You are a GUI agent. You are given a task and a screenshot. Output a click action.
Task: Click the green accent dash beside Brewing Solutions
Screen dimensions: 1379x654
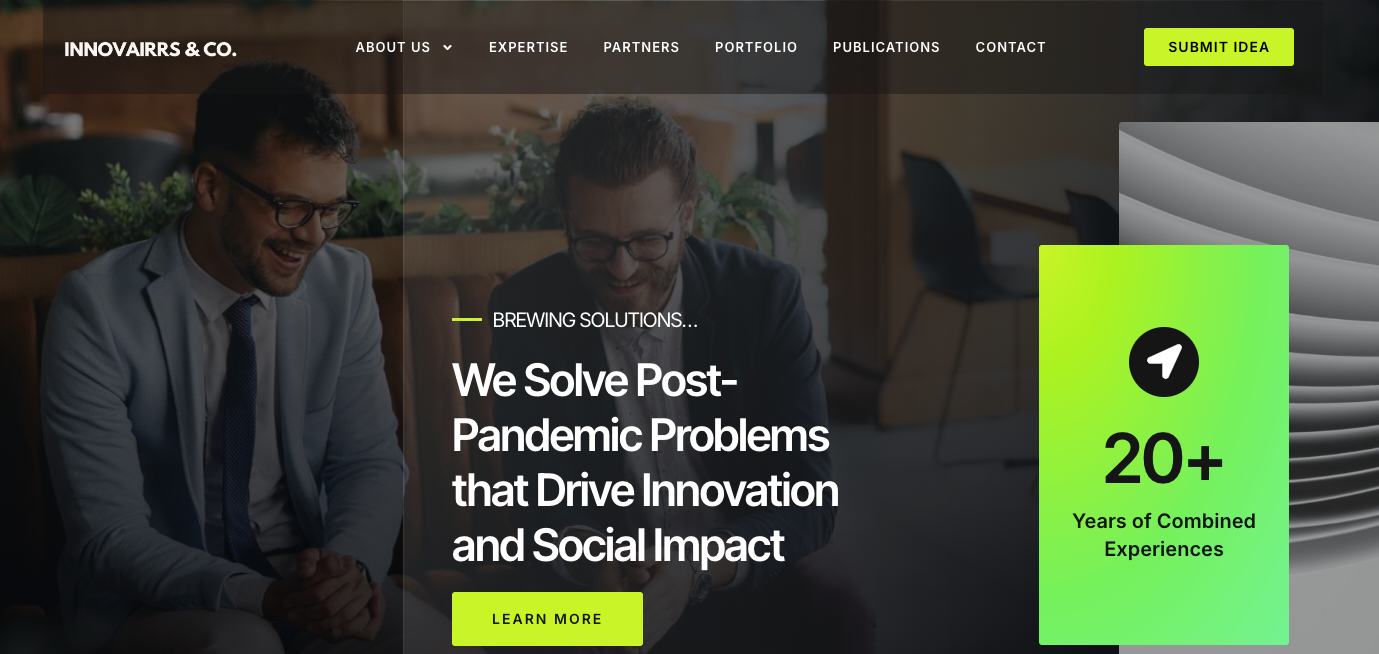tap(467, 320)
